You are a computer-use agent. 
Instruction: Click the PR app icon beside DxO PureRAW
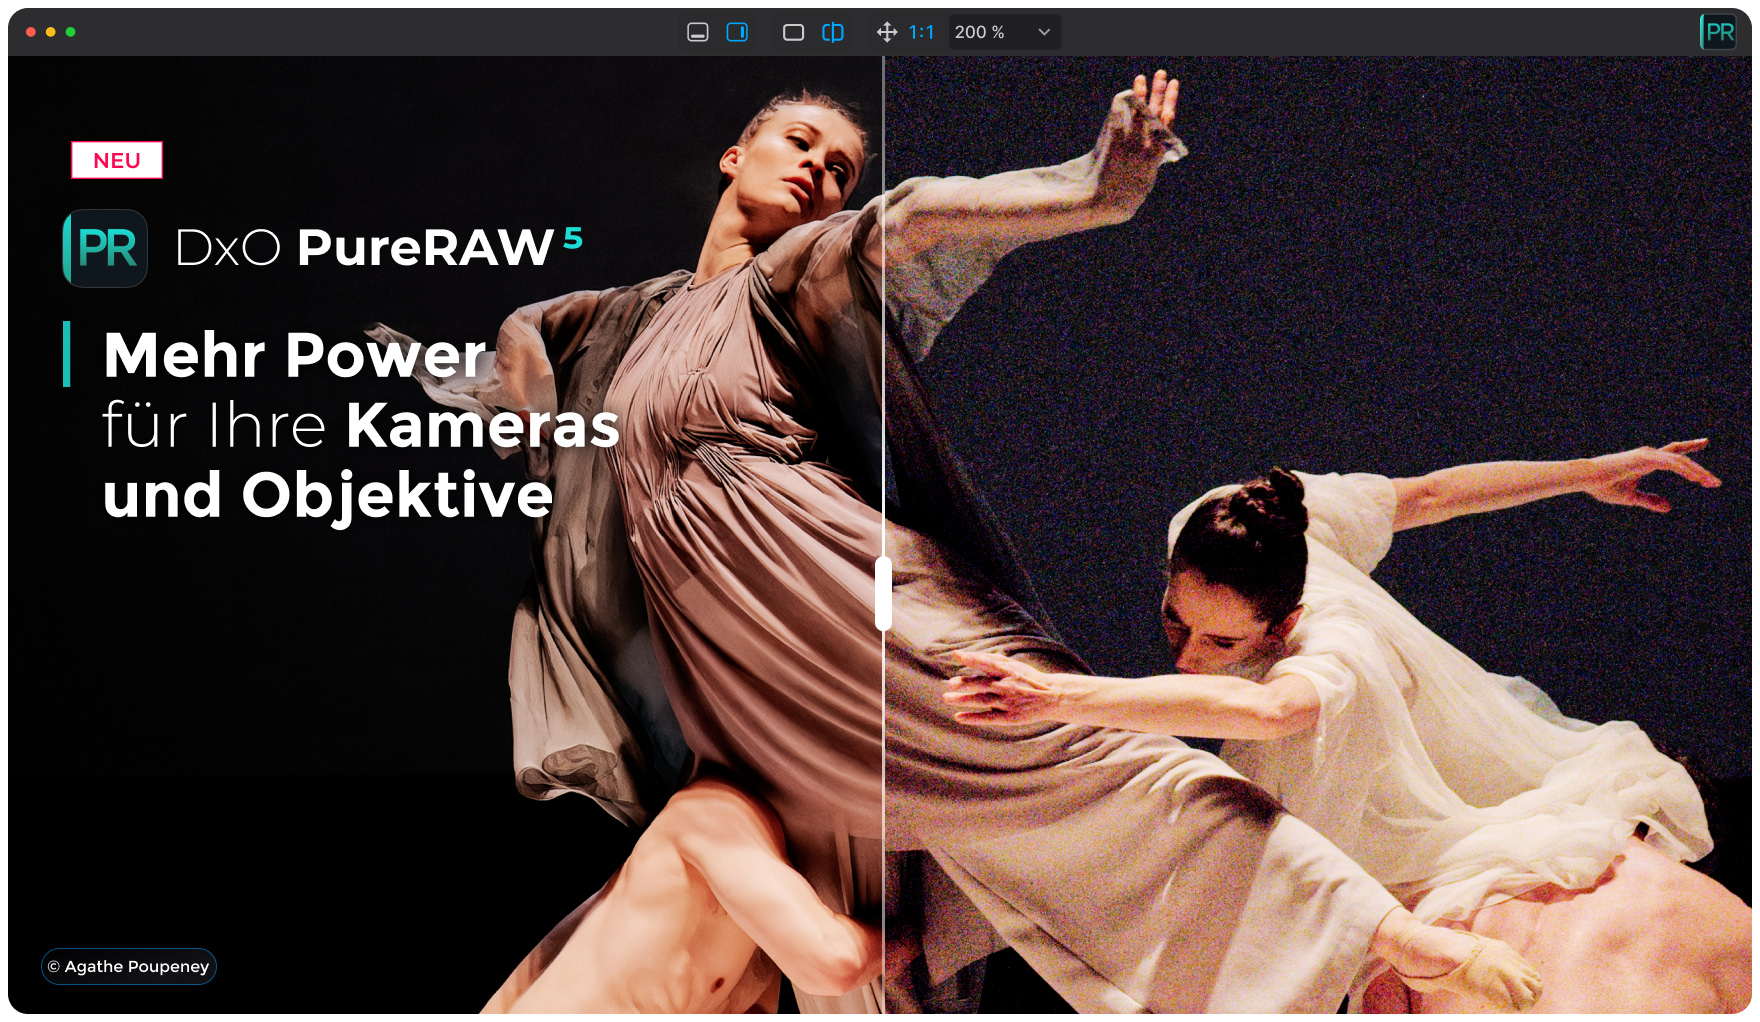pyautogui.click(x=105, y=248)
